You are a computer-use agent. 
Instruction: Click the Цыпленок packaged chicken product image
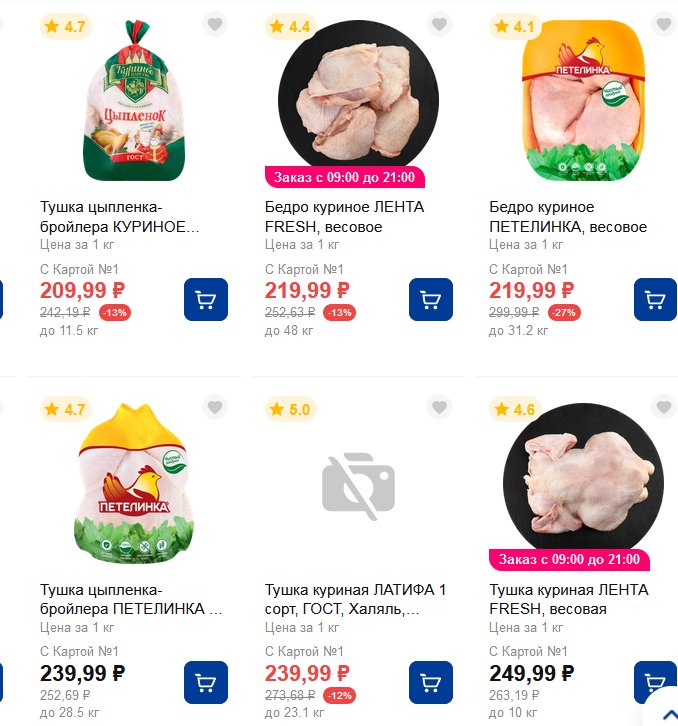click(134, 100)
